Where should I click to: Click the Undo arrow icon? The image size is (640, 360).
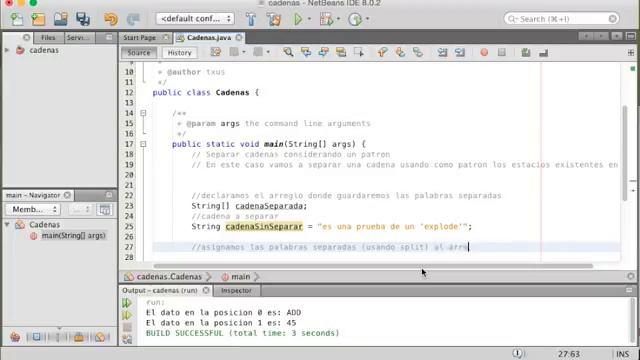[111, 19]
